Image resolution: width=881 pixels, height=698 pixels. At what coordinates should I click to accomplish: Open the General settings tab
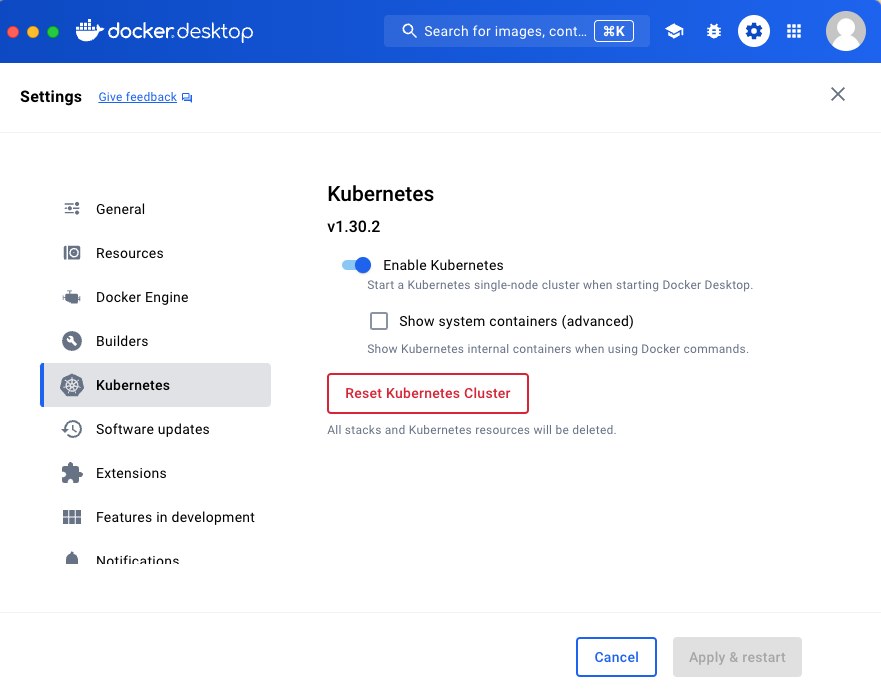coord(120,209)
